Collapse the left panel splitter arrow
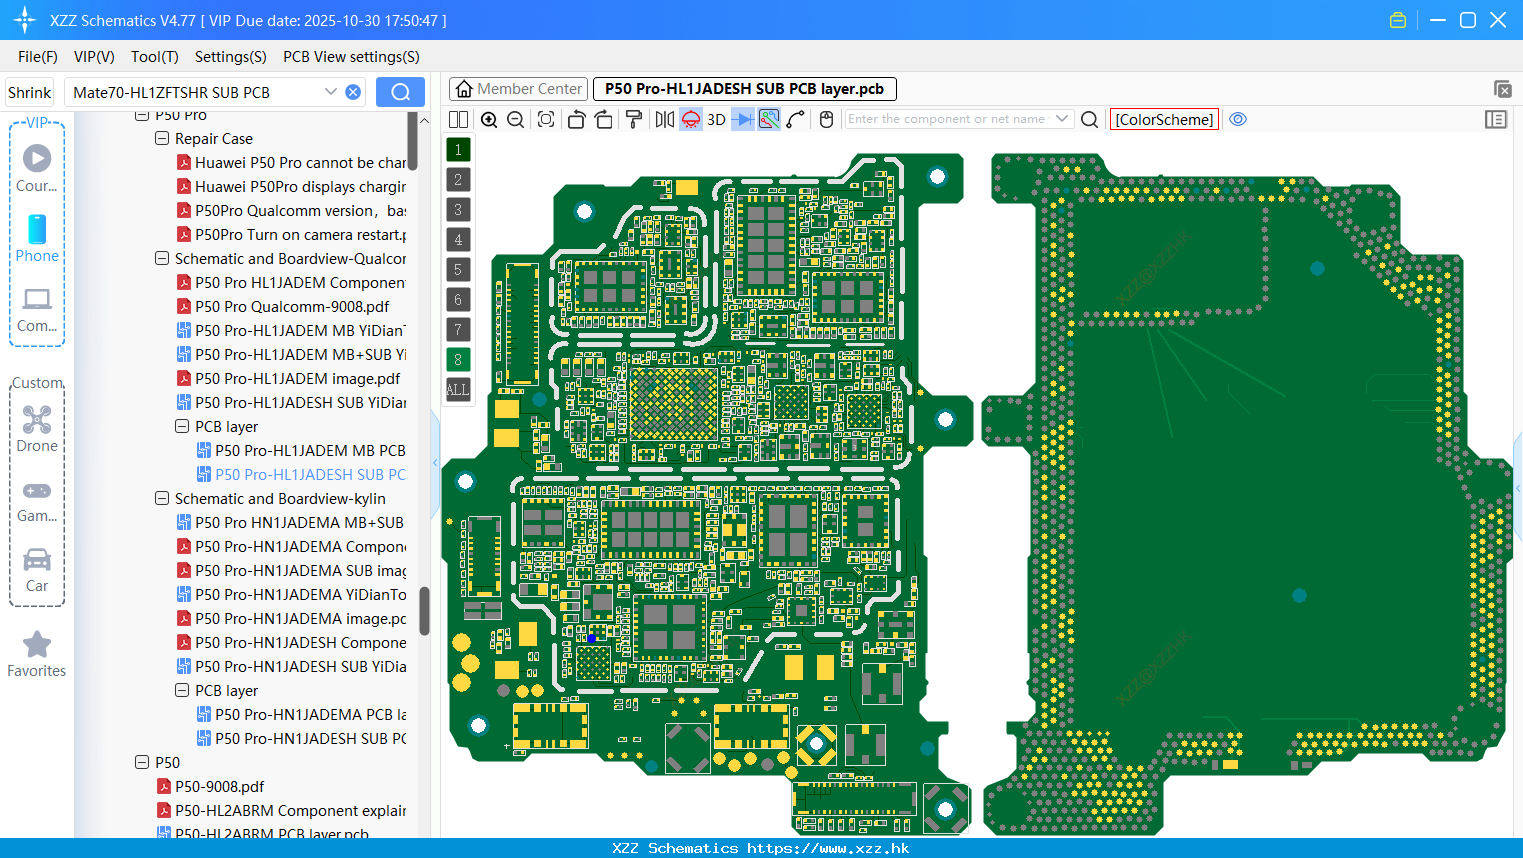 coord(435,462)
